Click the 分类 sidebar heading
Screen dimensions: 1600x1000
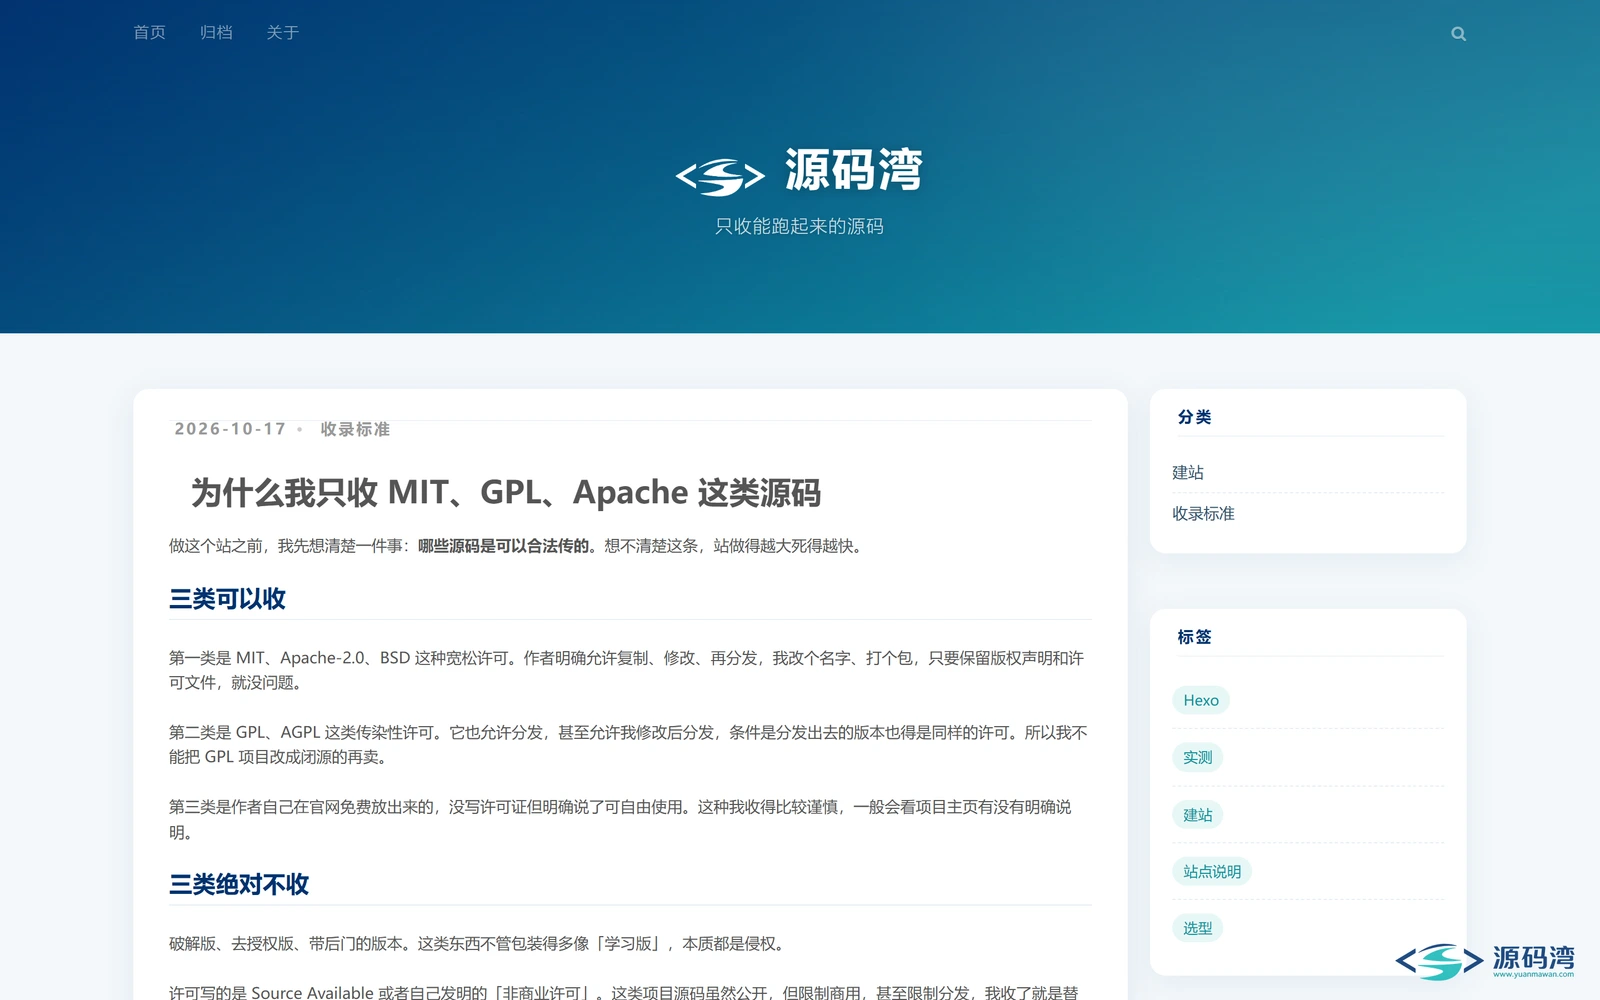[x=1194, y=417]
